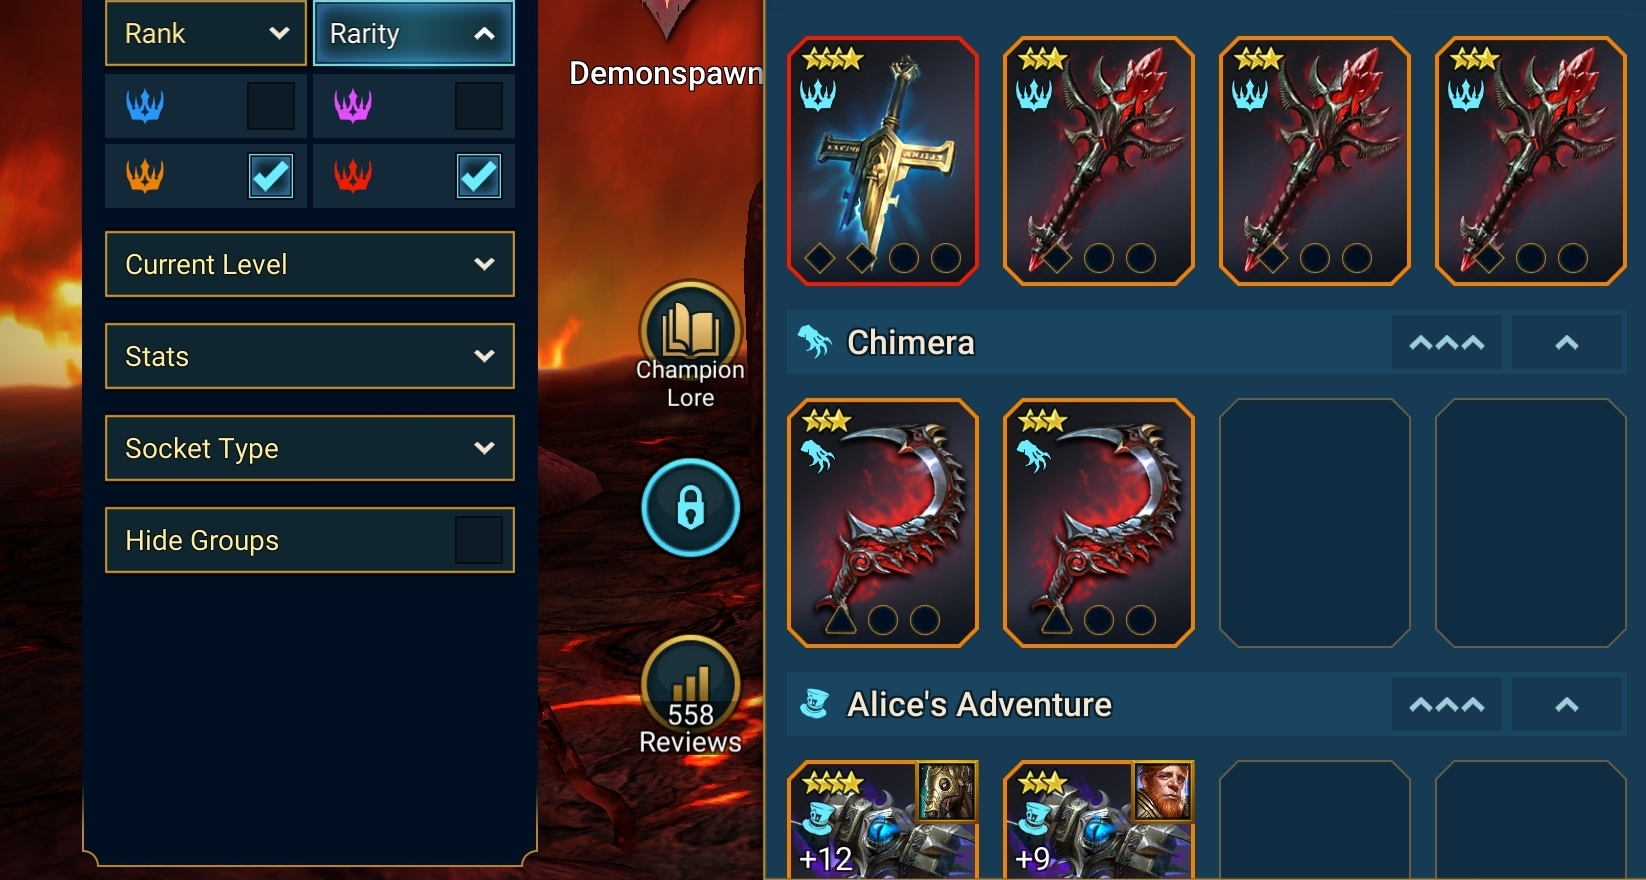This screenshot has height=880, width=1646.
Task: Open the Rank dropdown
Action: coord(206,33)
